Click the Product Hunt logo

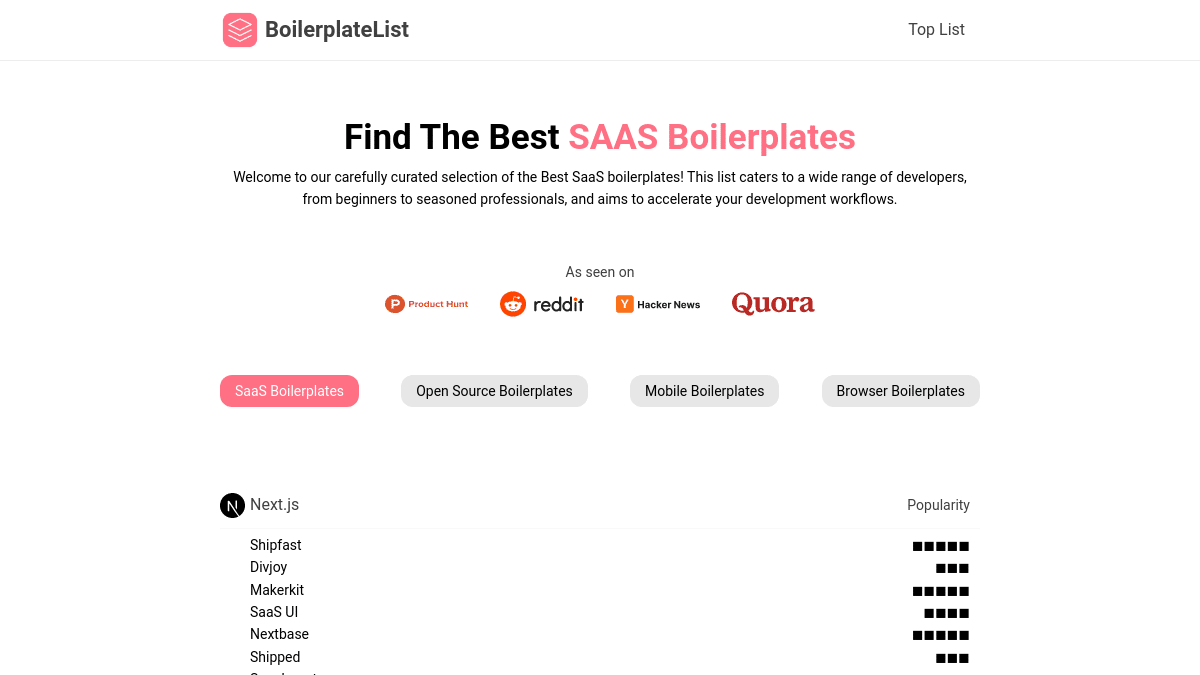pyautogui.click(x=427, y=303)
